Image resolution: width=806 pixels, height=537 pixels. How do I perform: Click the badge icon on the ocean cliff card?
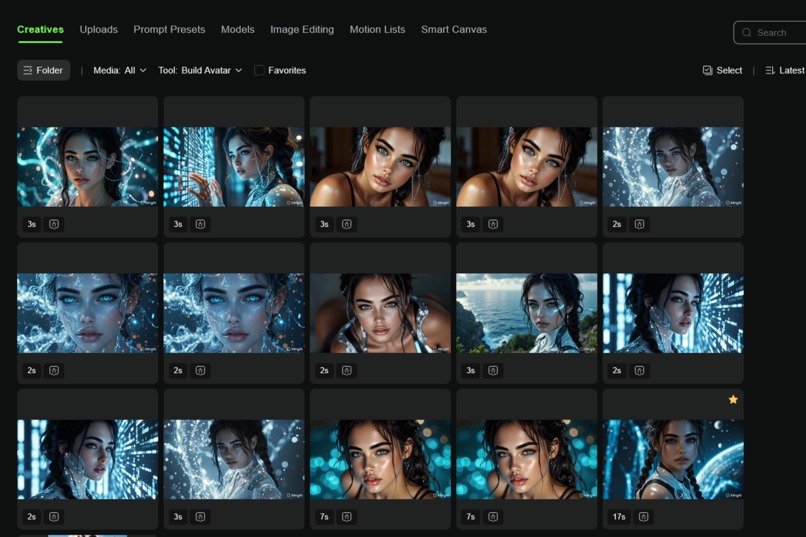(493, 371)
